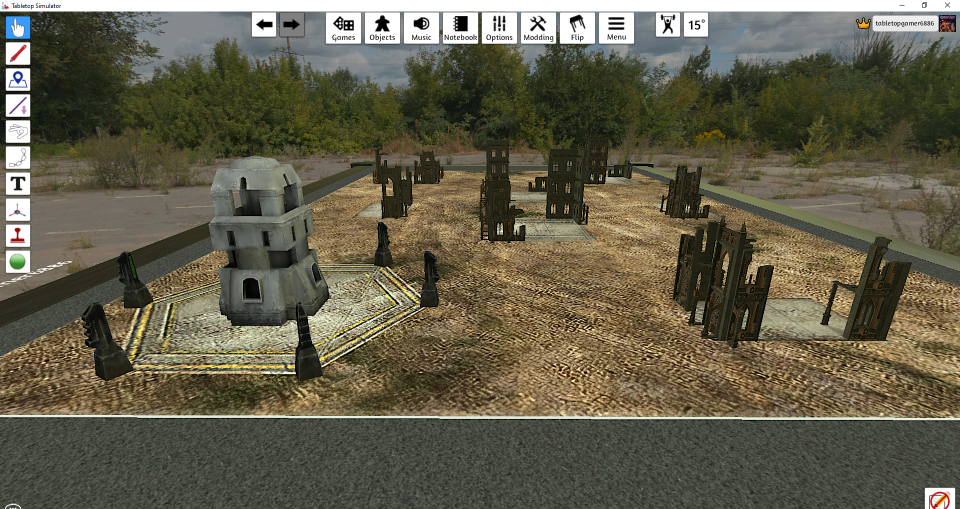This screenshot has height=509, width=960.
Task: Open the Modding tools menu
Action: click(538, 28)
